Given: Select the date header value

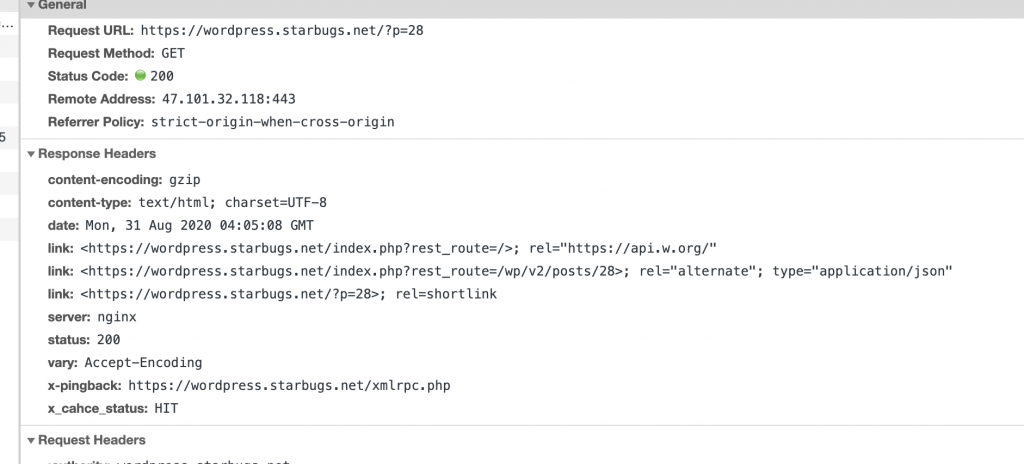Looking at the screenshot, I should (200, 225).
